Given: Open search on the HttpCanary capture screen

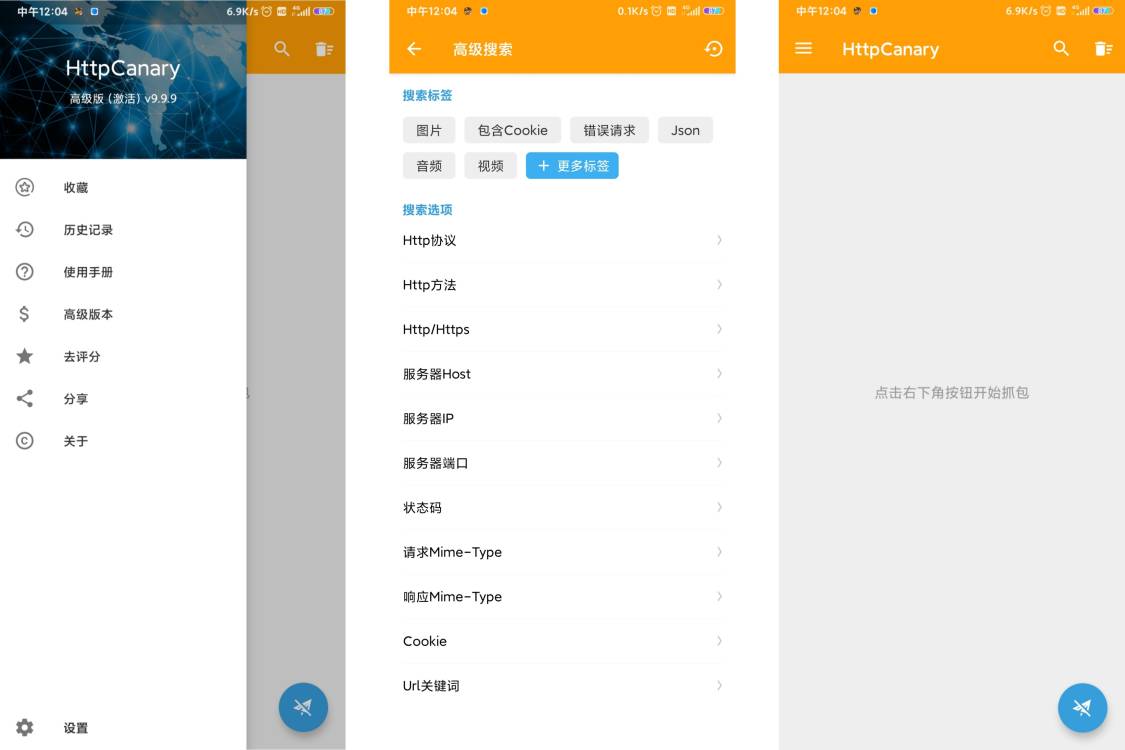Looking at the screenshot, I should pyautogui.click(x=1061, y=48).
